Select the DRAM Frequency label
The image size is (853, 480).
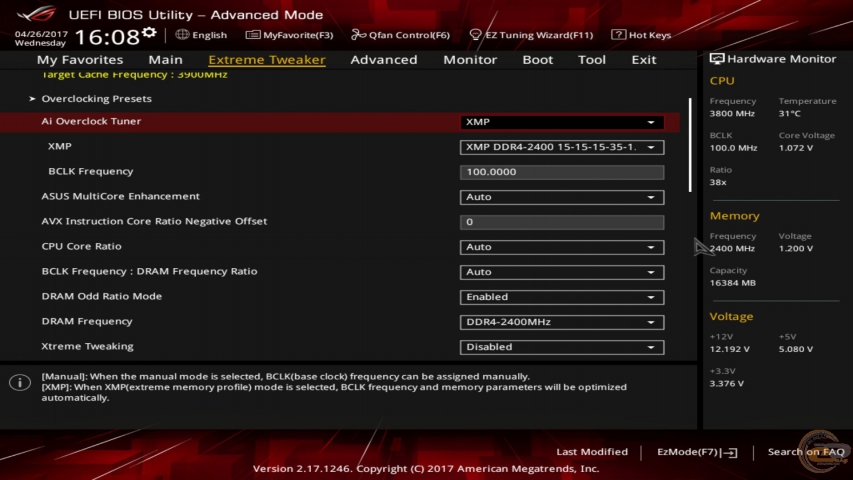[x=87, y=322]
